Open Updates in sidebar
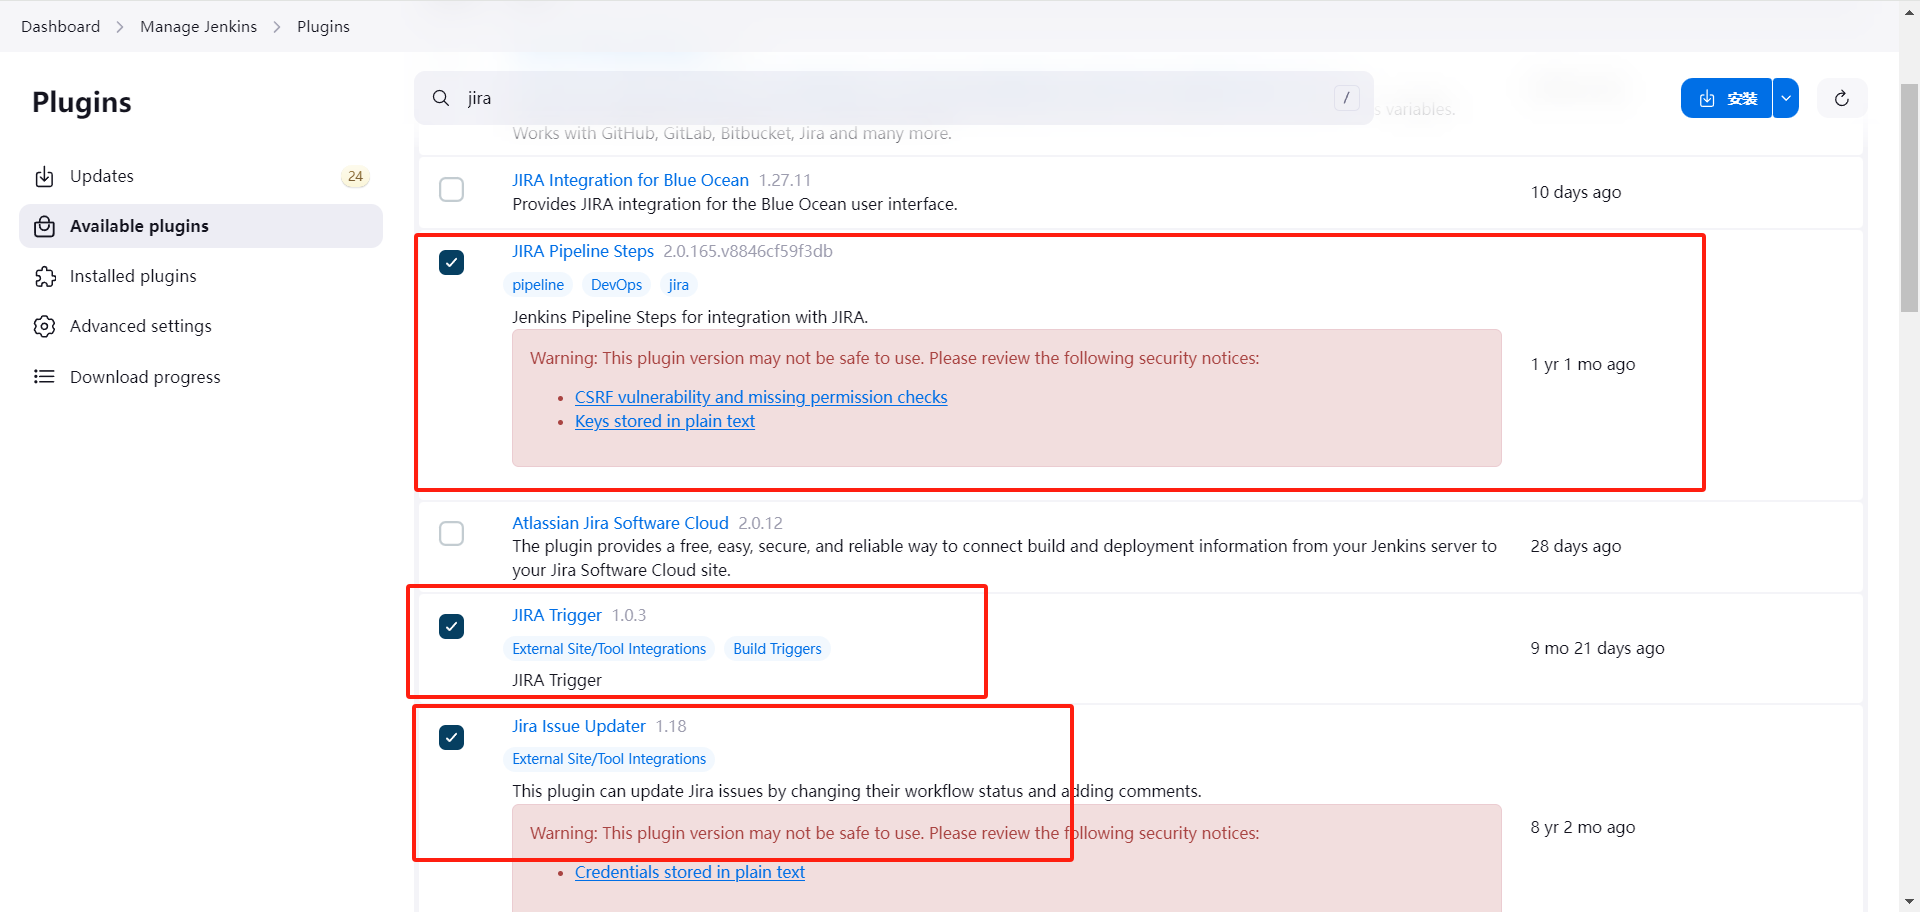 [x=200, y=177]
